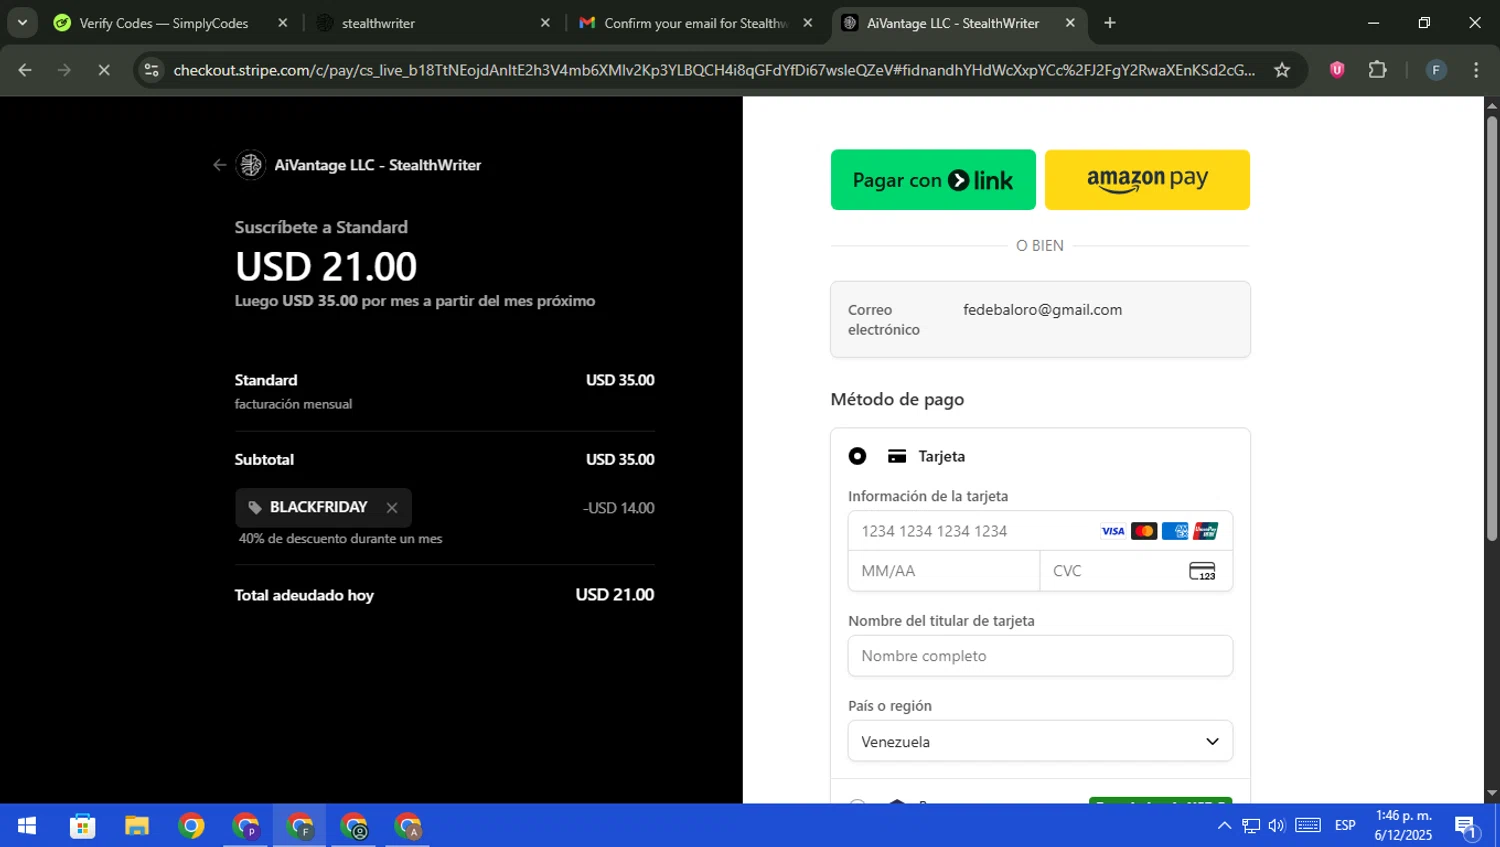Close the Verify Codes tab
This screenshot has width=1500, height=847.
coord(283,23)
